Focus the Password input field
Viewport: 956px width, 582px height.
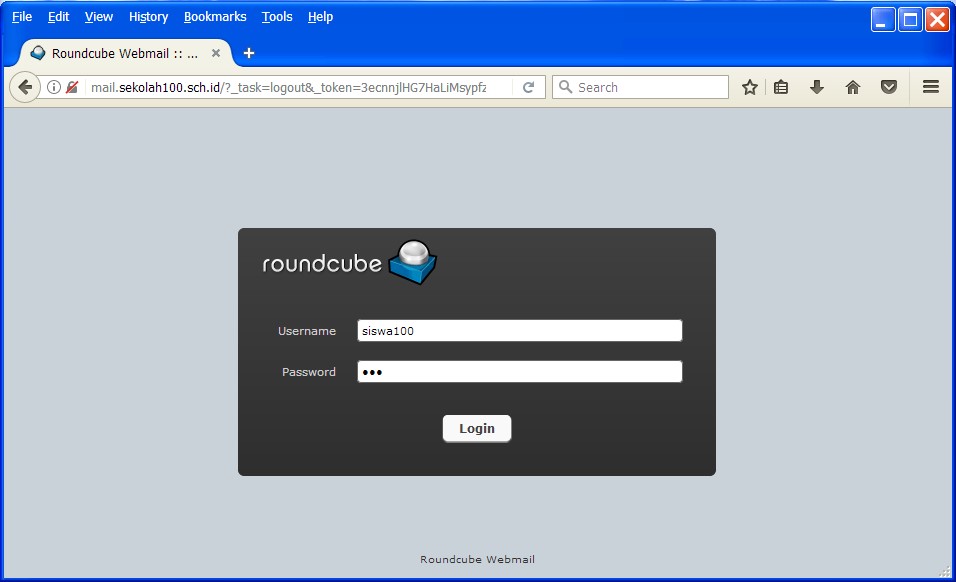coord(519,372)
